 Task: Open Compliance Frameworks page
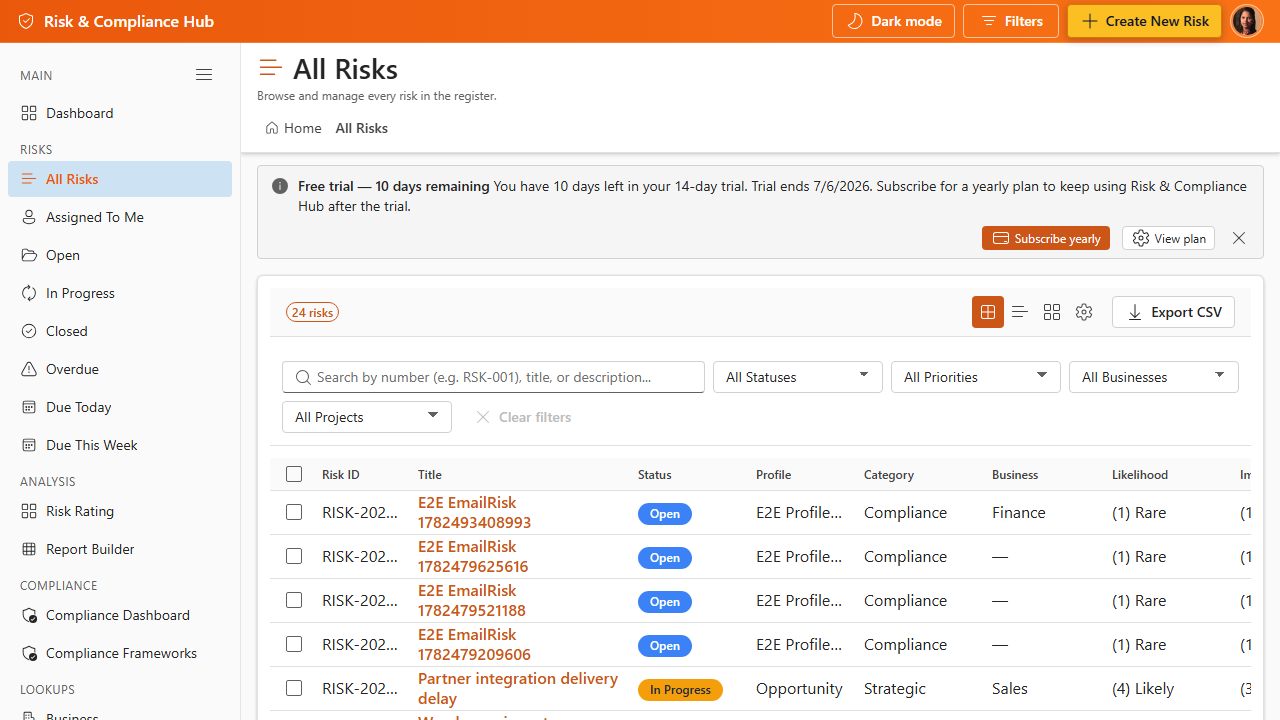pyautogui.click(x=120, y=653)
